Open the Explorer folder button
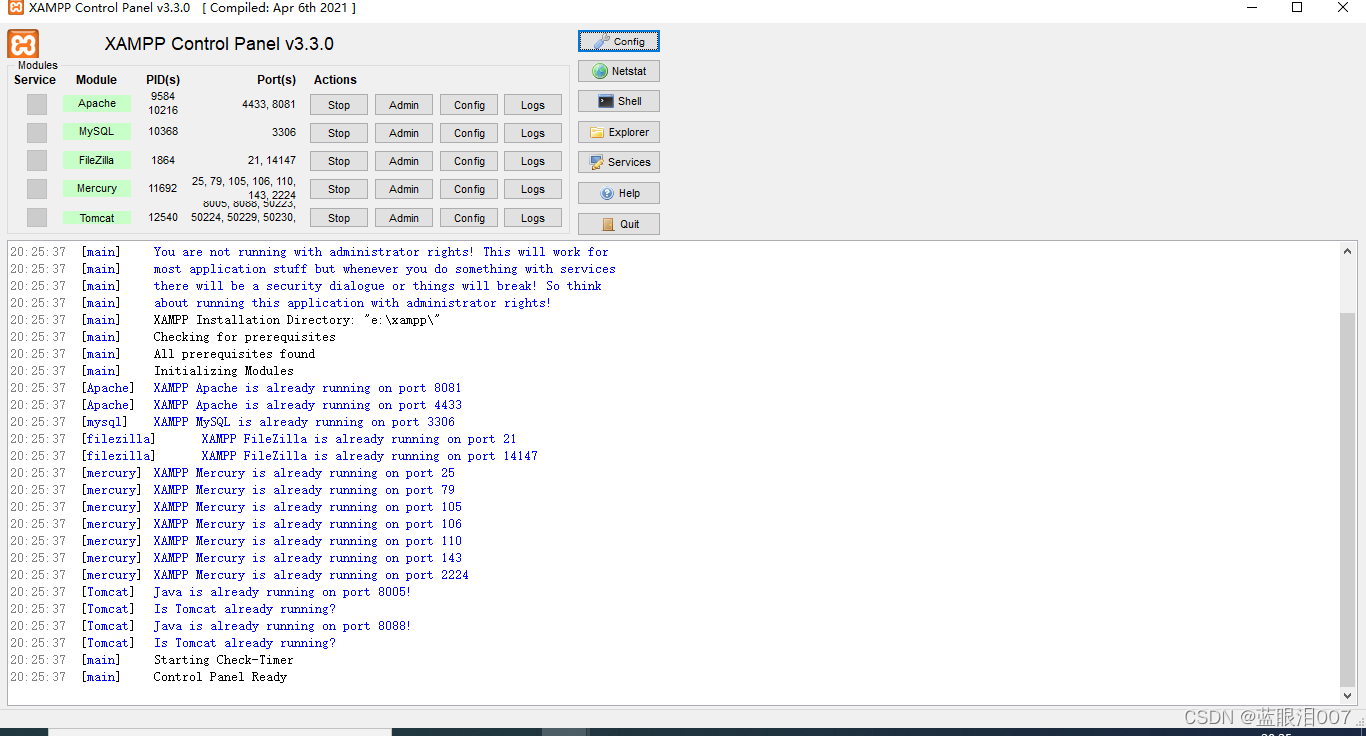 pos(619,132)
